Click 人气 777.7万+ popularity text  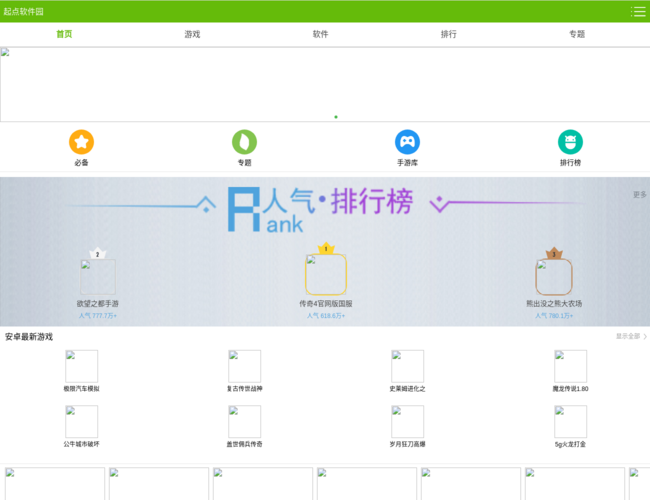point(98,316)
